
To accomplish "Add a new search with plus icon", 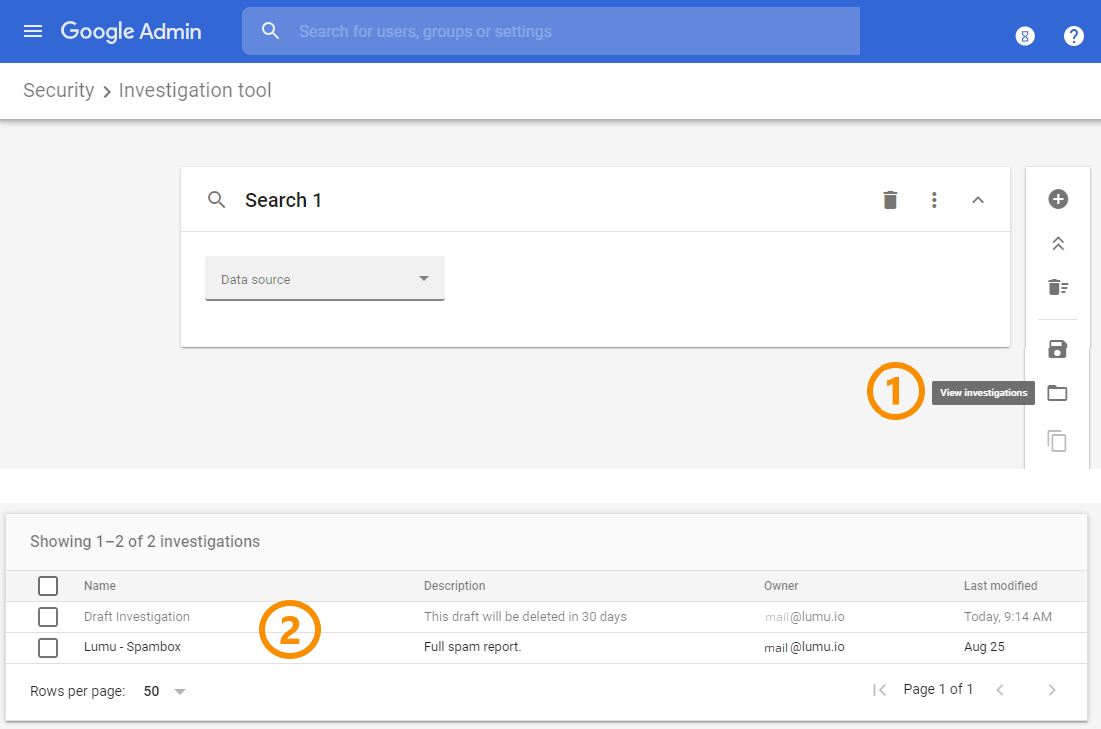I will tap(1057, 199).
